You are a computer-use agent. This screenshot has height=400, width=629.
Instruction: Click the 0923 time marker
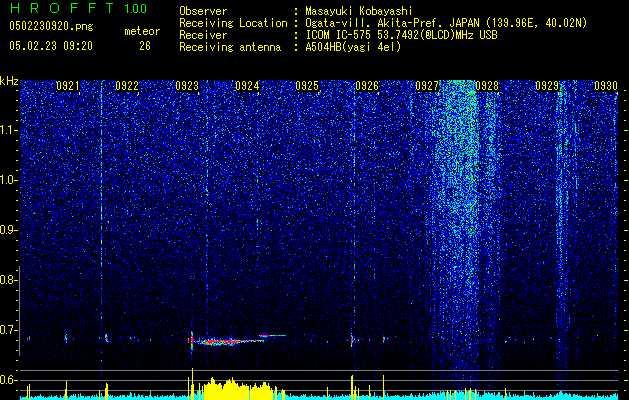pyautogui.click(x=187, y=86)
